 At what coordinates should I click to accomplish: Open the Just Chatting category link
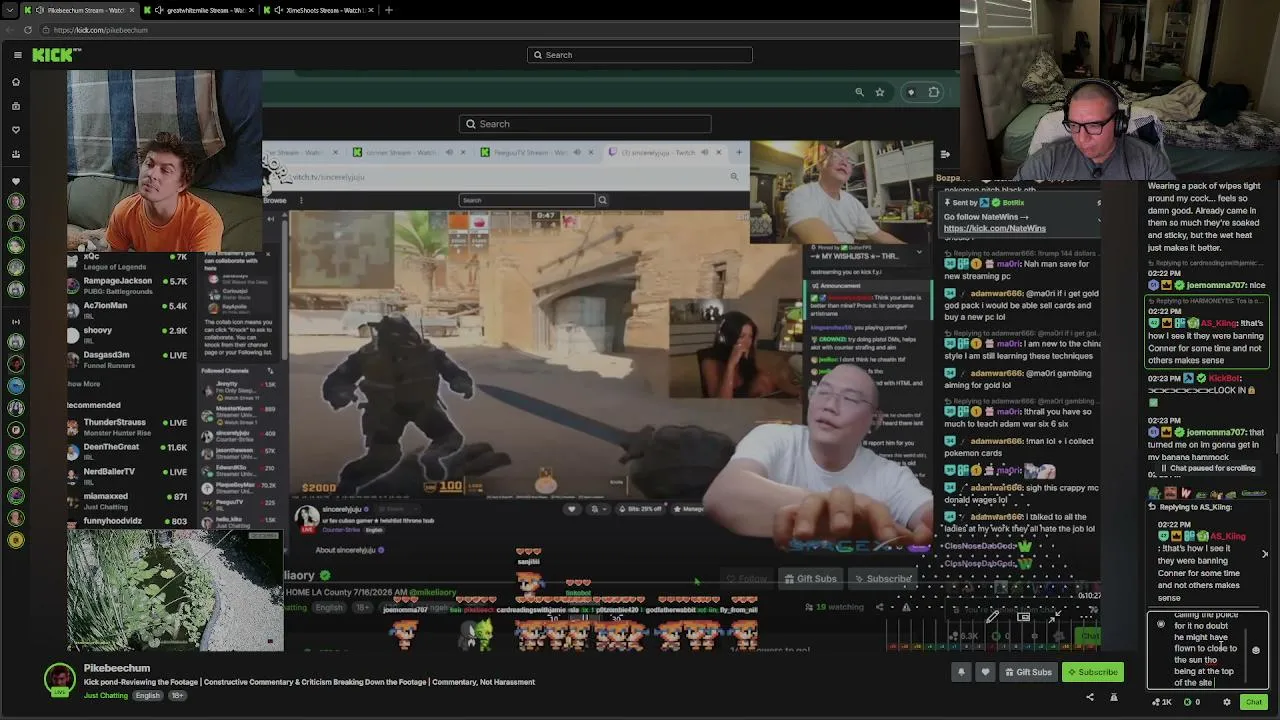(106, 696)
